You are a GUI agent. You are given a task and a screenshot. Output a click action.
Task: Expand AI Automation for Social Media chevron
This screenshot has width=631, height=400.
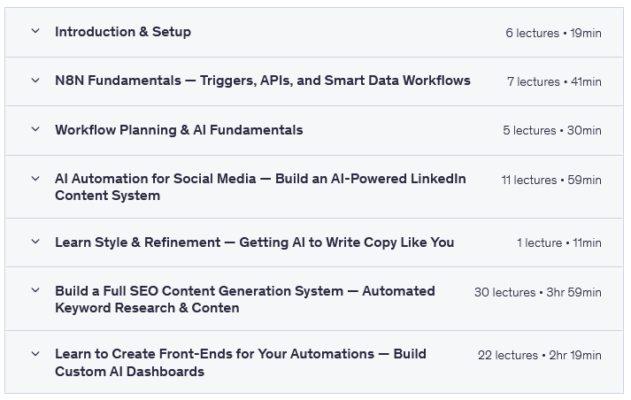36,178
